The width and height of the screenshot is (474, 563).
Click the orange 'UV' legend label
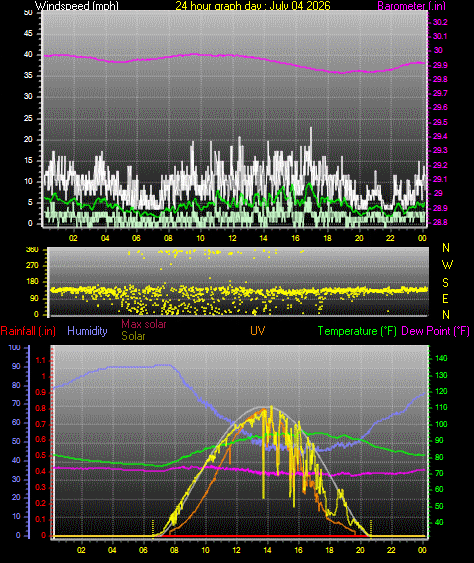tap(258, 331)
